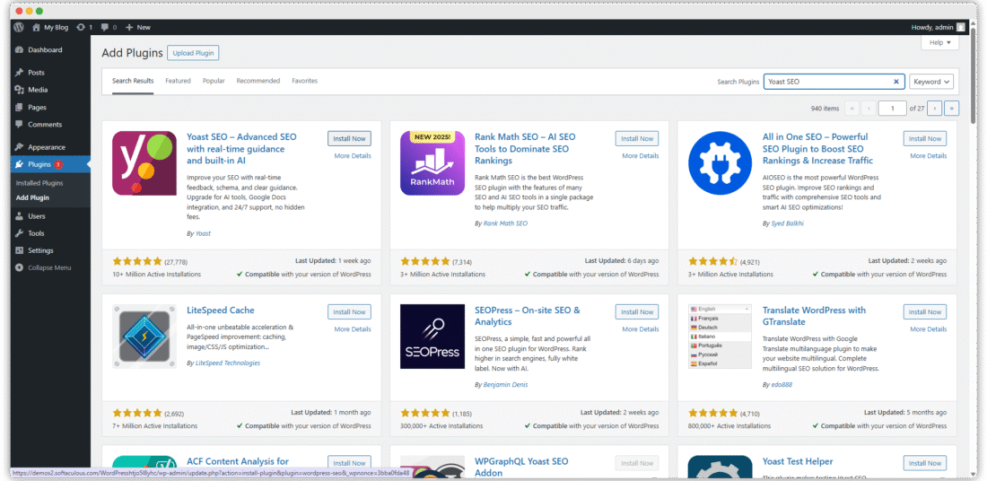
Task: Open the Keyword search type dropdown
Action: pos(931,81)
